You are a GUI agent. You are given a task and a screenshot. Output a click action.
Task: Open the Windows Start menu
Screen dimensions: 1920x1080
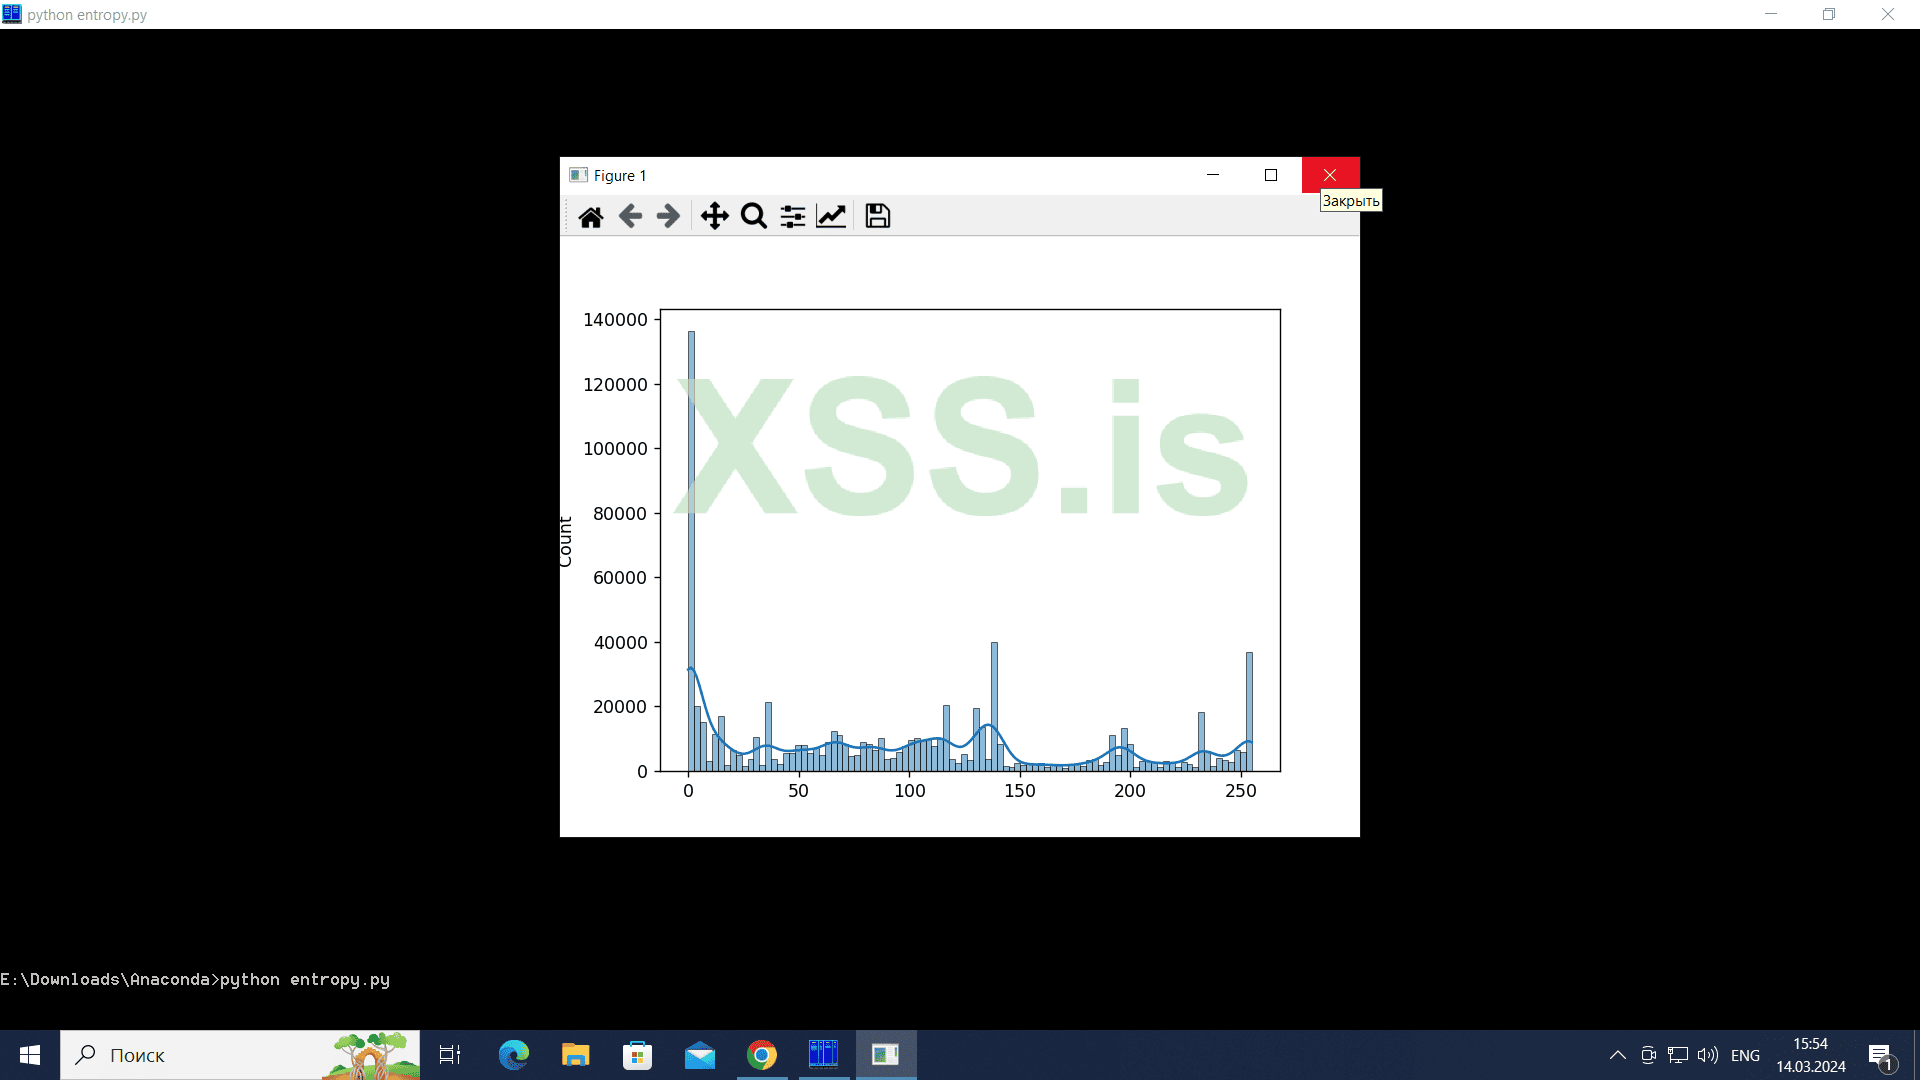click(30, 1055)
